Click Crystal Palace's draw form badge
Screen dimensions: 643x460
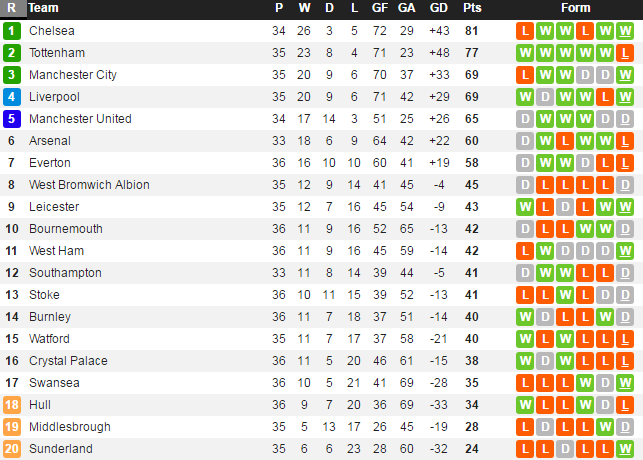(545, 361)
